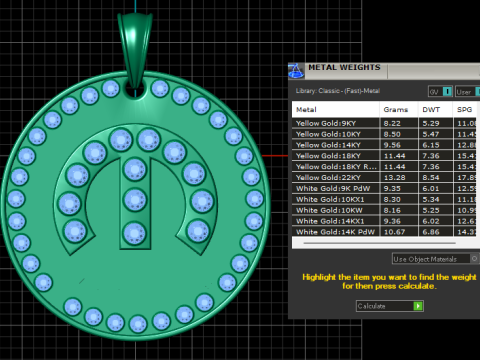
Task: Click the 6.86 DWT value
Action: 431,232
